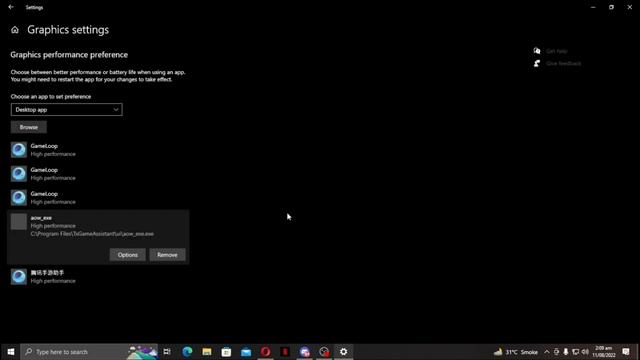The width and height of the screenshot is (640, 360).
Task: Select the second GameLoop entry icon
Action: (x=18, y=174)
